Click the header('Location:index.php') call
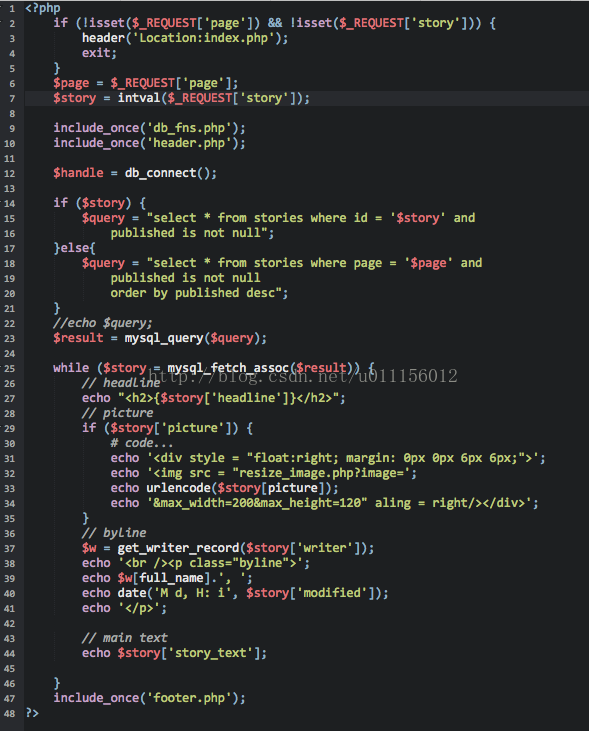The width and height of the screenshot is (589, 731). tap(185, 38)
